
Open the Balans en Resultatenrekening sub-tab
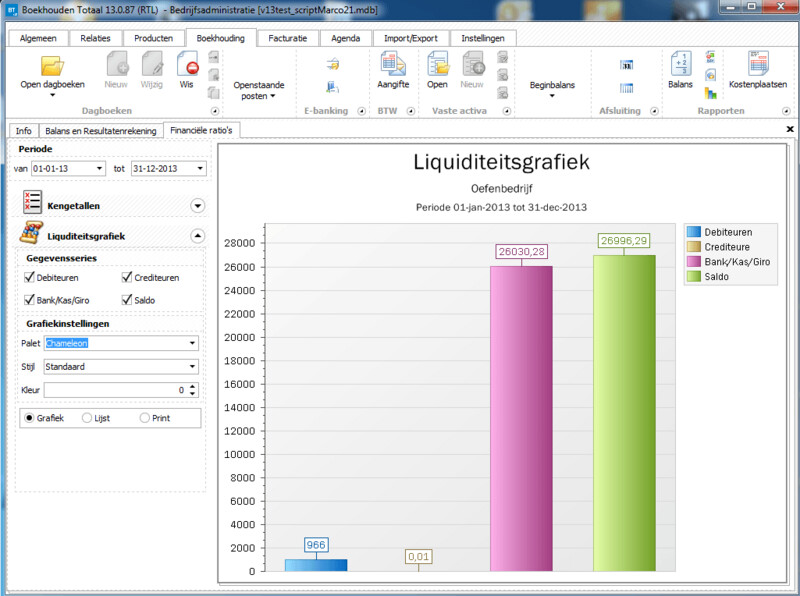[x=101, y=131]
